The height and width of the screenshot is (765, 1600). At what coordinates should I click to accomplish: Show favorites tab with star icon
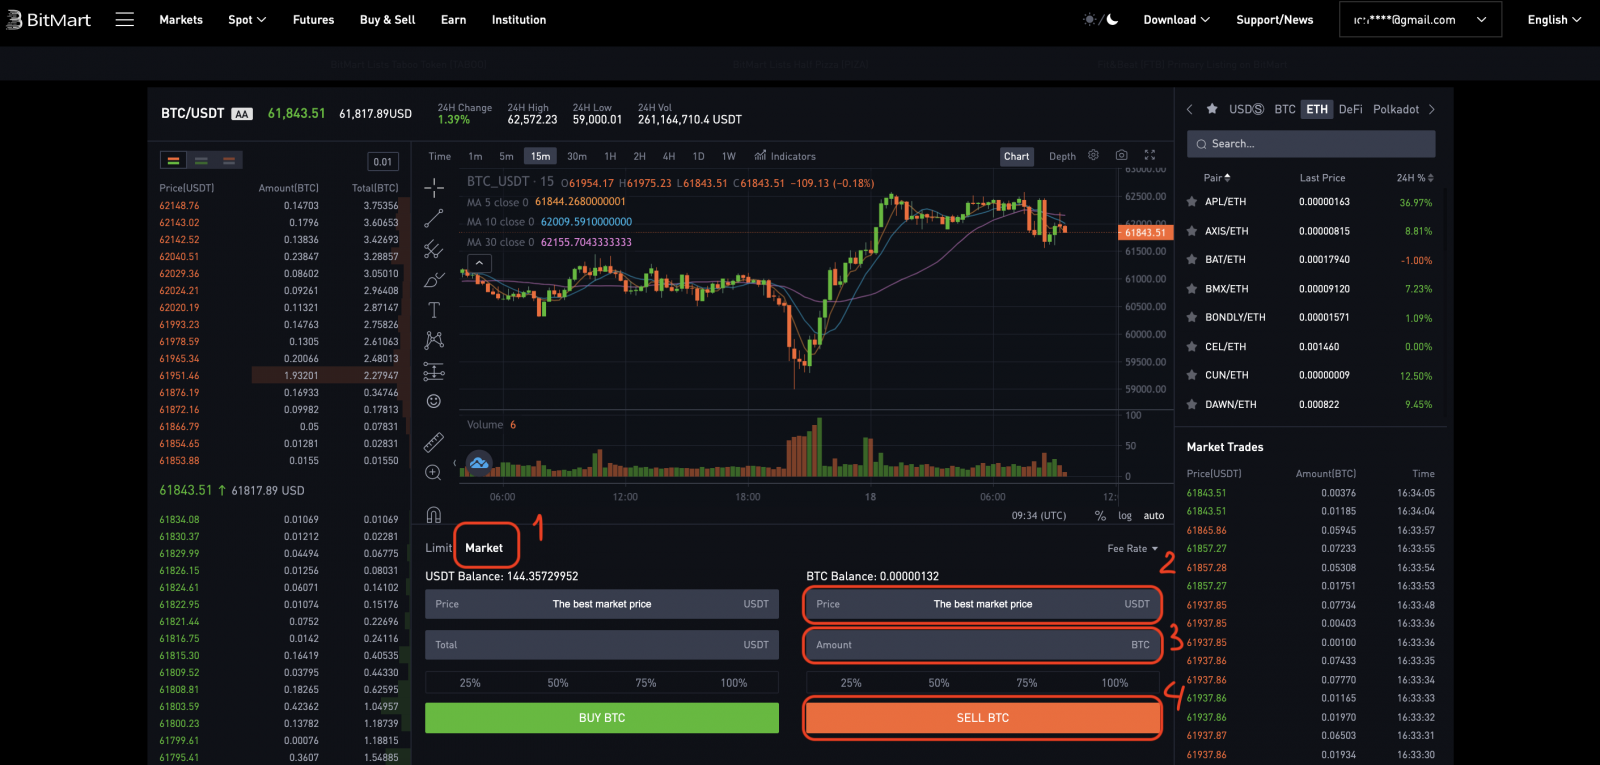pos(1212,109)
